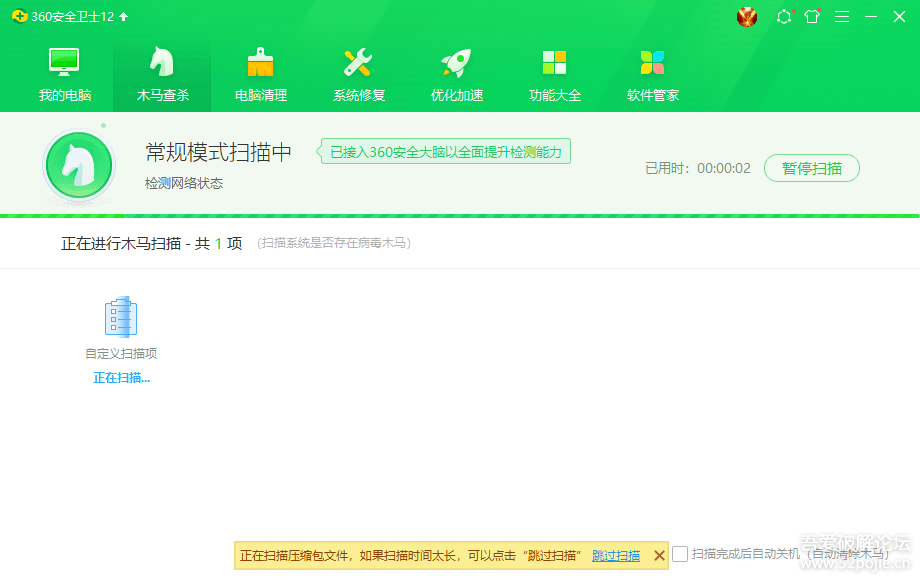The height and width of the screenshot is (580, 920).
Task: Open 功能大全 tab
Action: pyautogui.click(x=554, y=74)
